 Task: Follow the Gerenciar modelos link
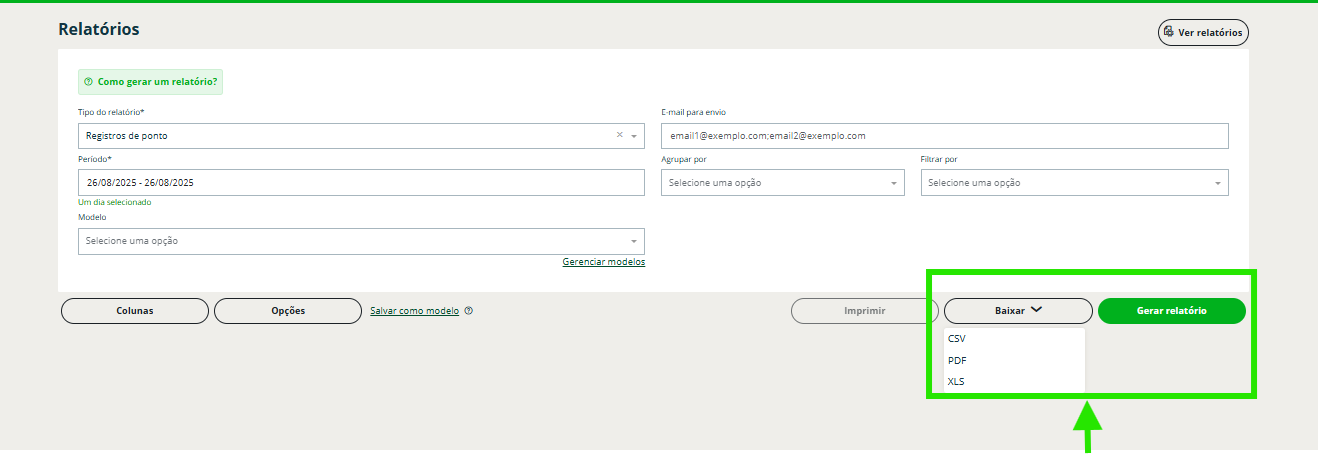[603, 262]
